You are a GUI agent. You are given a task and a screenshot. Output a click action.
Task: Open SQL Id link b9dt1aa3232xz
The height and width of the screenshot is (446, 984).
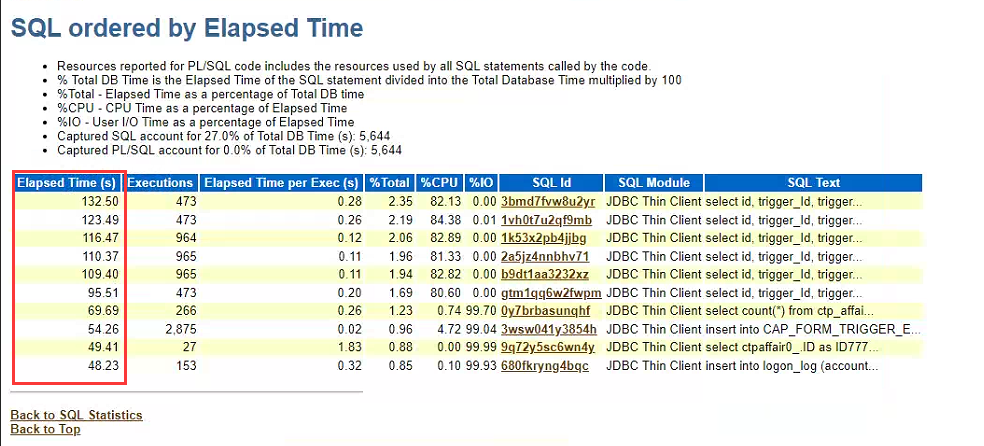[x=545, y=274]
